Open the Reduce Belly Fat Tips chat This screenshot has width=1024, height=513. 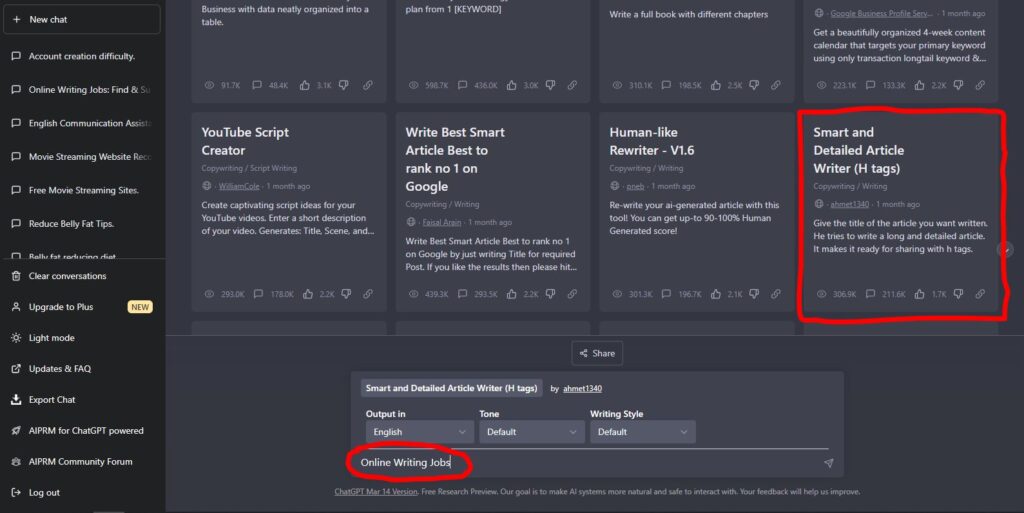point(82,224)
